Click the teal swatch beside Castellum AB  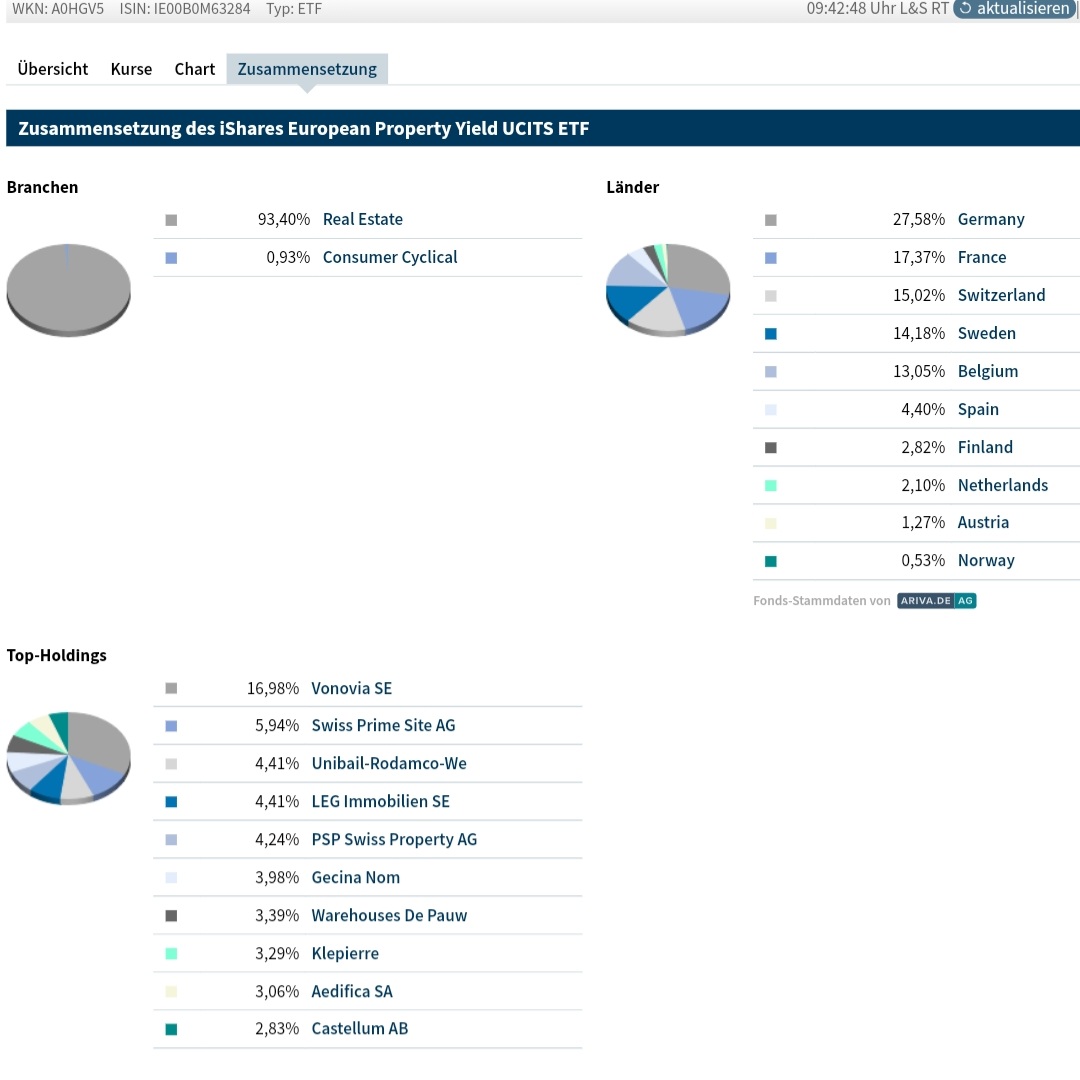click(x=172, y=1029)
